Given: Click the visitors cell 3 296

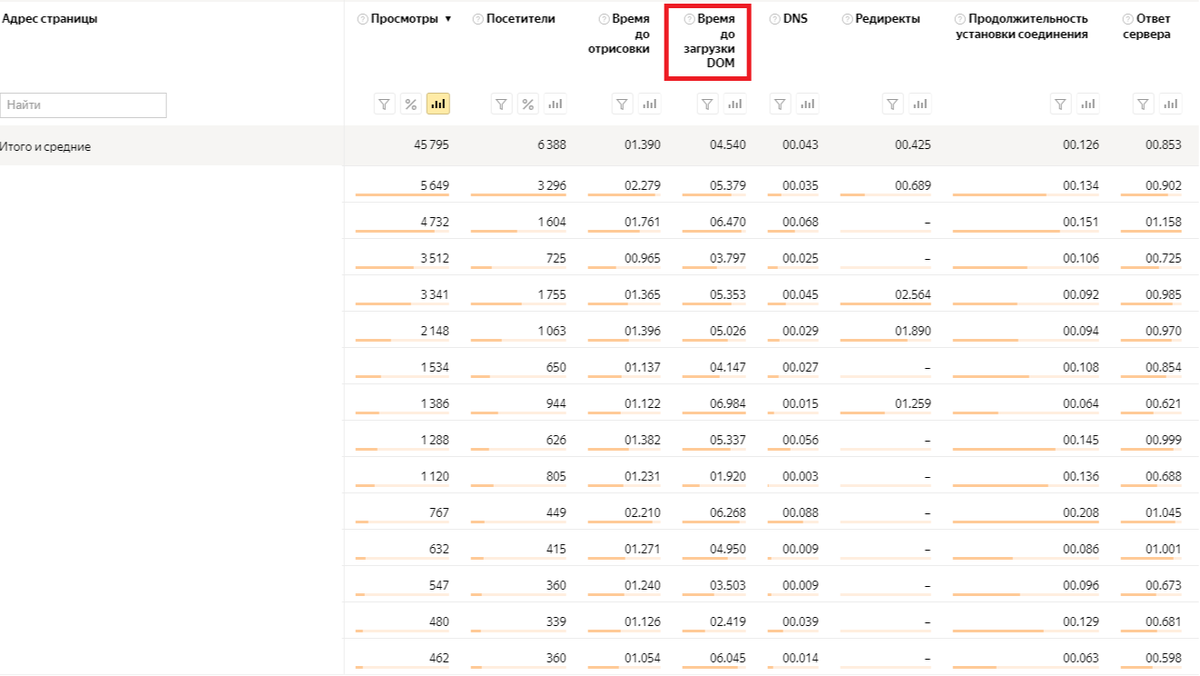Looking at the screenshot, I should coord(551,185).
